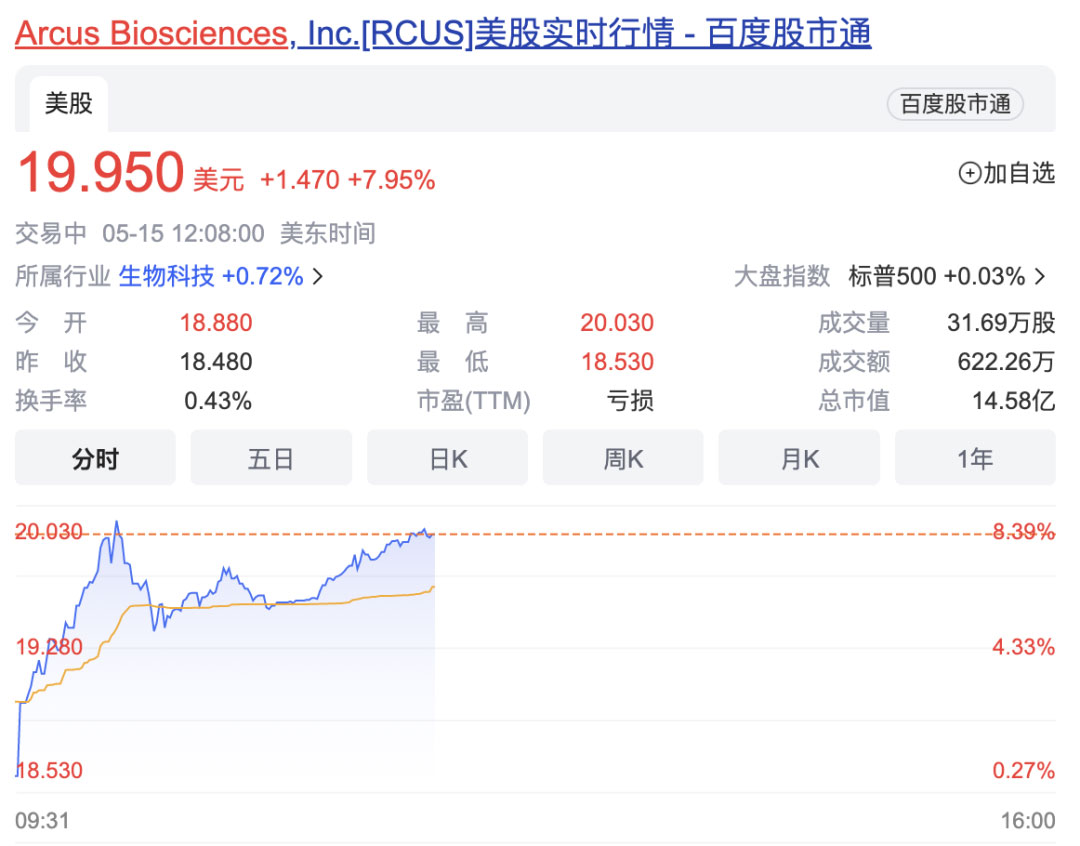Screen dimensions: 1080x846
Task: Switch to the 日K chart
Action: click(x=447, y=458)
